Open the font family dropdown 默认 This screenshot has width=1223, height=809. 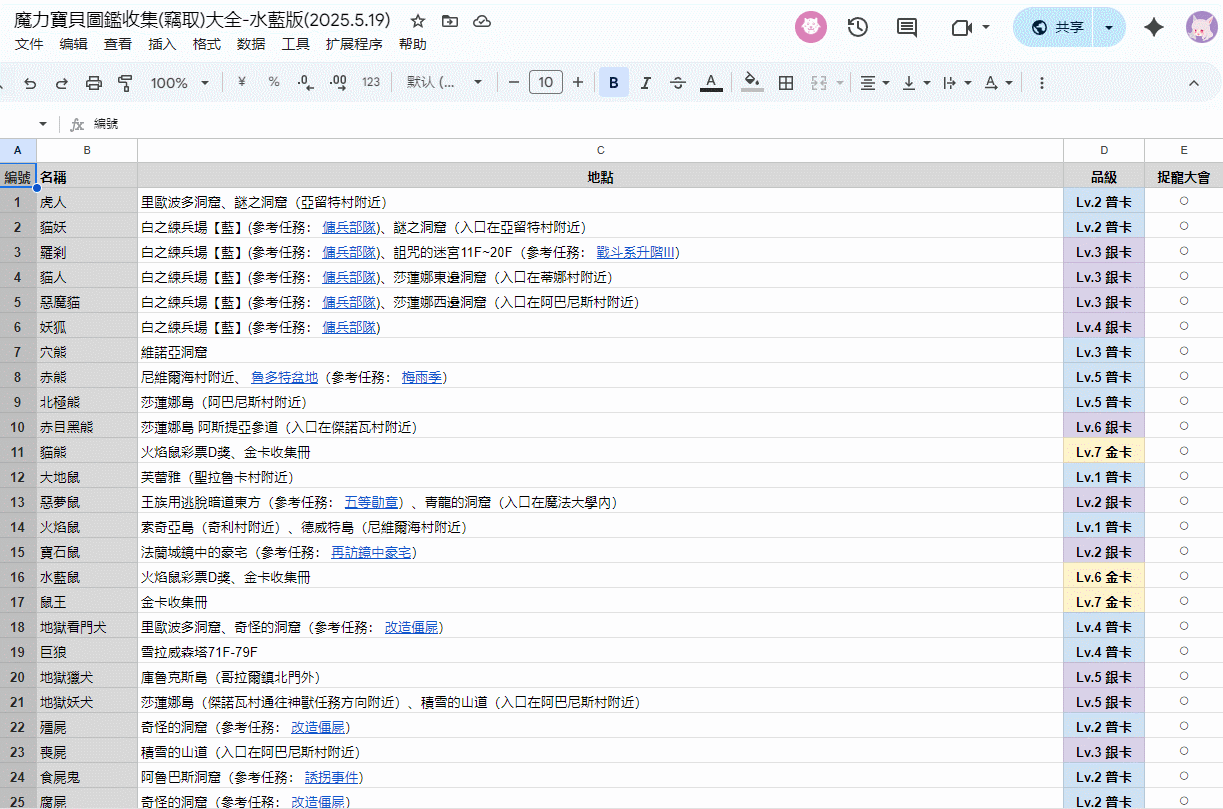pos(445,82)
